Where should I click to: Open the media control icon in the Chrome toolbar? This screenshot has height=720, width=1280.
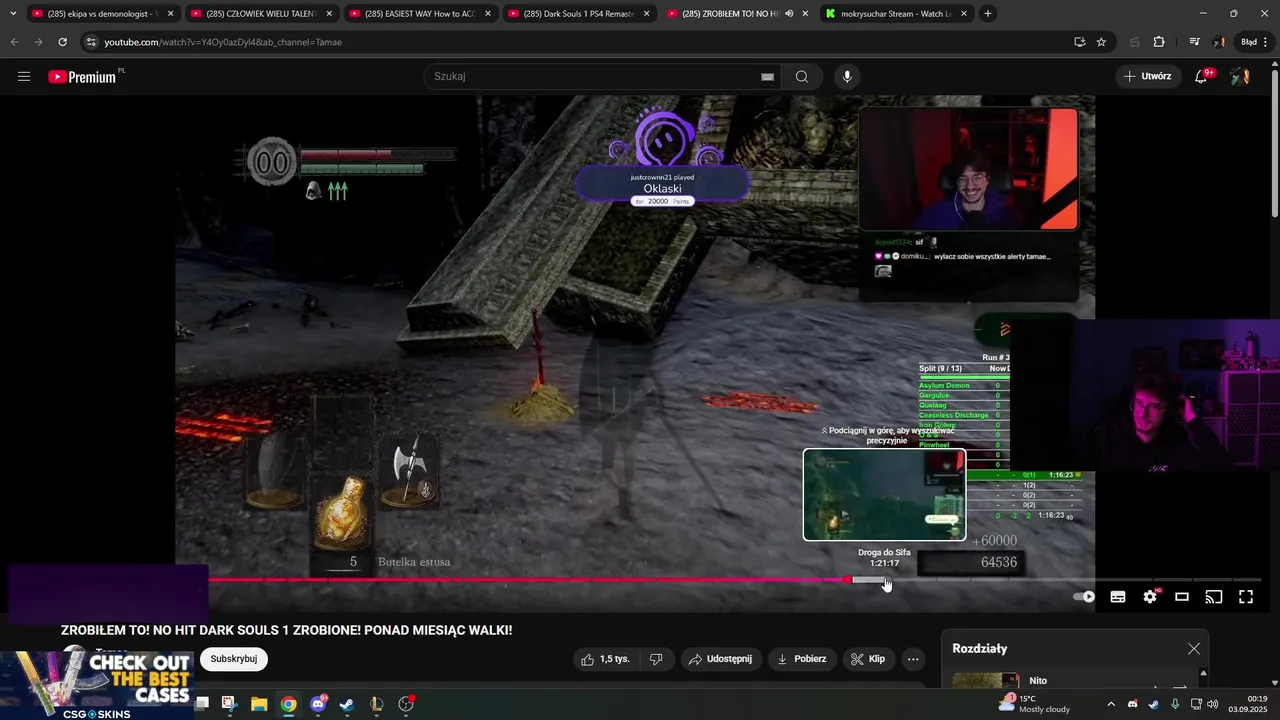coord(1194,42)
